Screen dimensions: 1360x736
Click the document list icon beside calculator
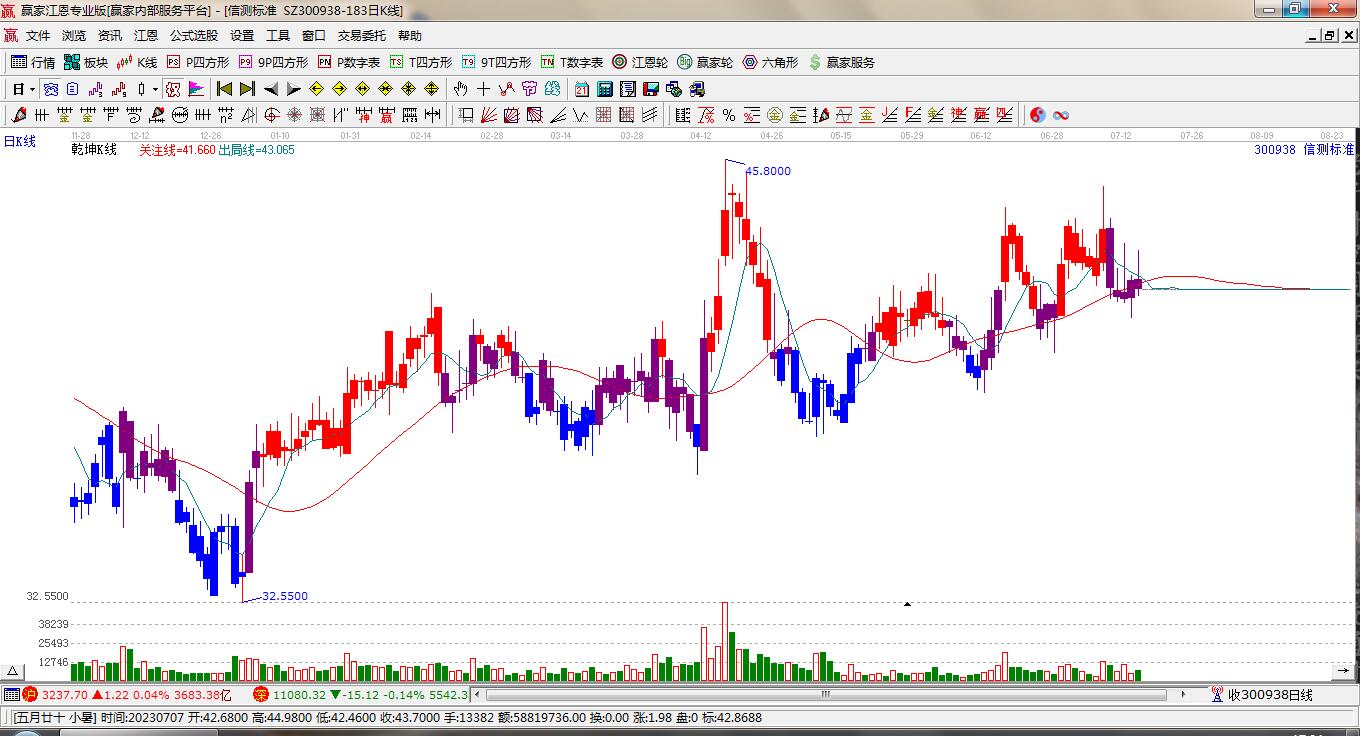(628, 89)
